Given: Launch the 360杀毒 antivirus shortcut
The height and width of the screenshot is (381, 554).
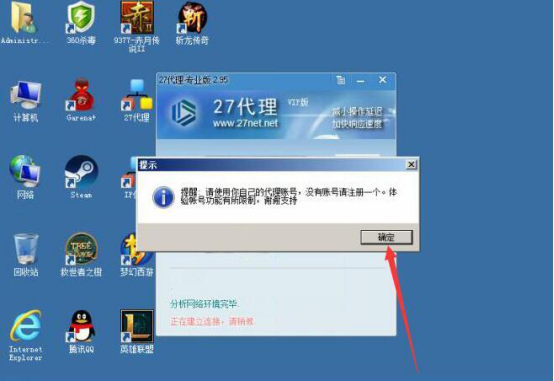Looking at the screenshot, I should [81, 23].
